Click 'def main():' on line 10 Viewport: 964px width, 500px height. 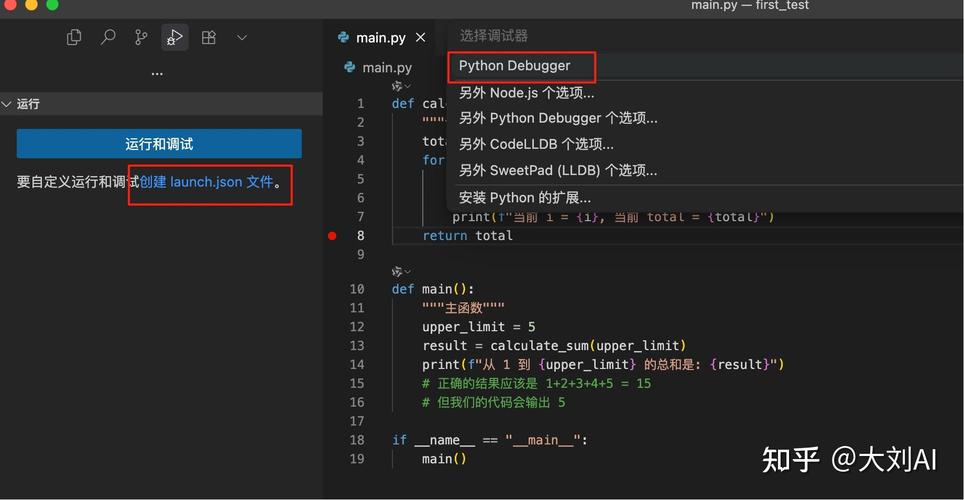click(x=433, y=289)
